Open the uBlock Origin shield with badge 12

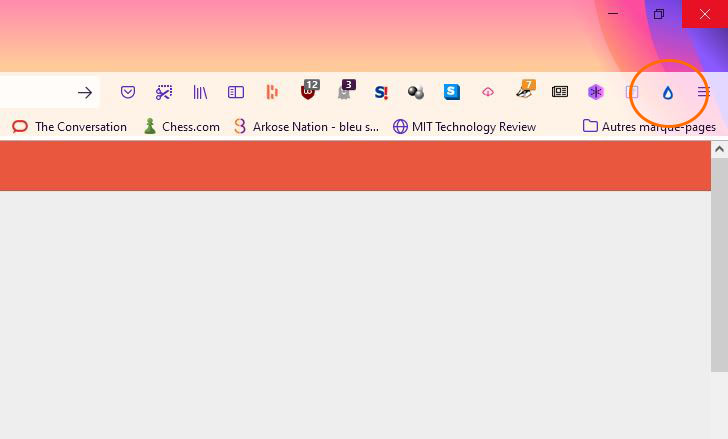(310, 90)
